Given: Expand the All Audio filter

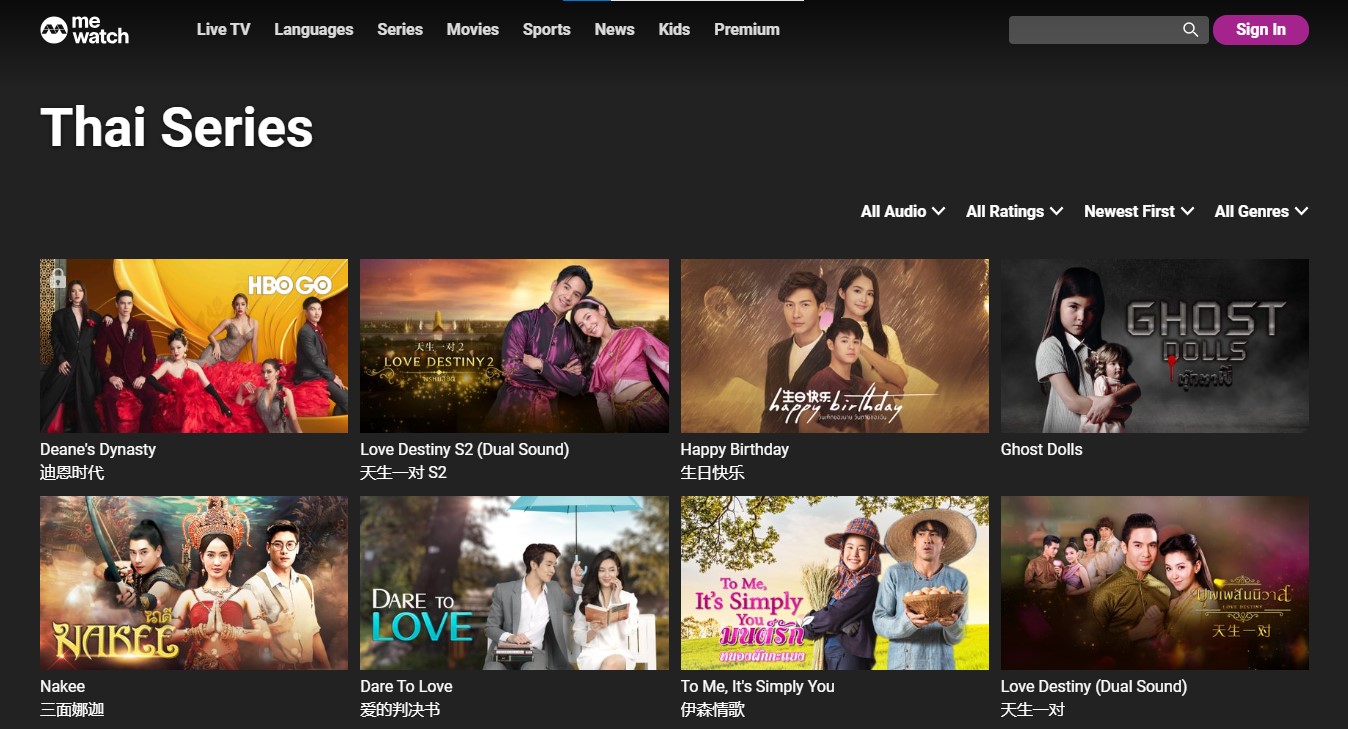Looking at the screenshot, I should point(903,211).
